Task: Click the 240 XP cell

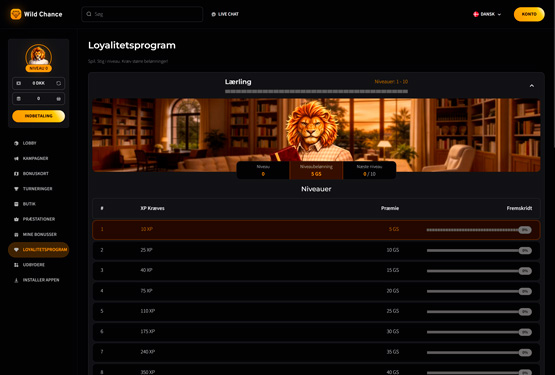Action: click(x=148, y=352)
